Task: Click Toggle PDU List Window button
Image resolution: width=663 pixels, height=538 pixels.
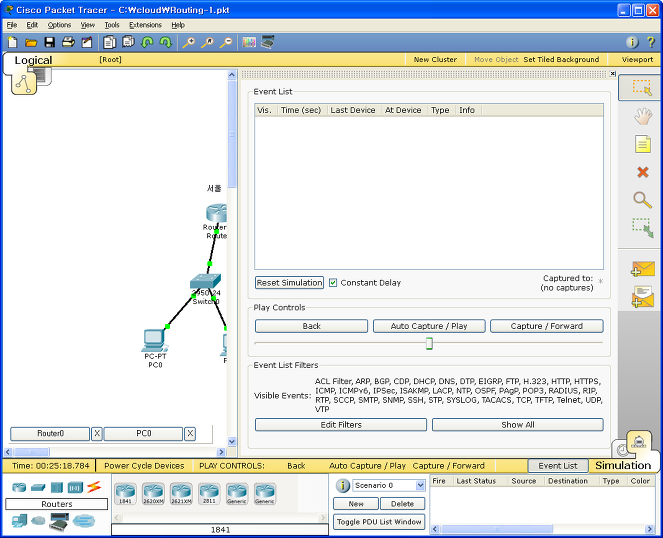Action: 379,522
